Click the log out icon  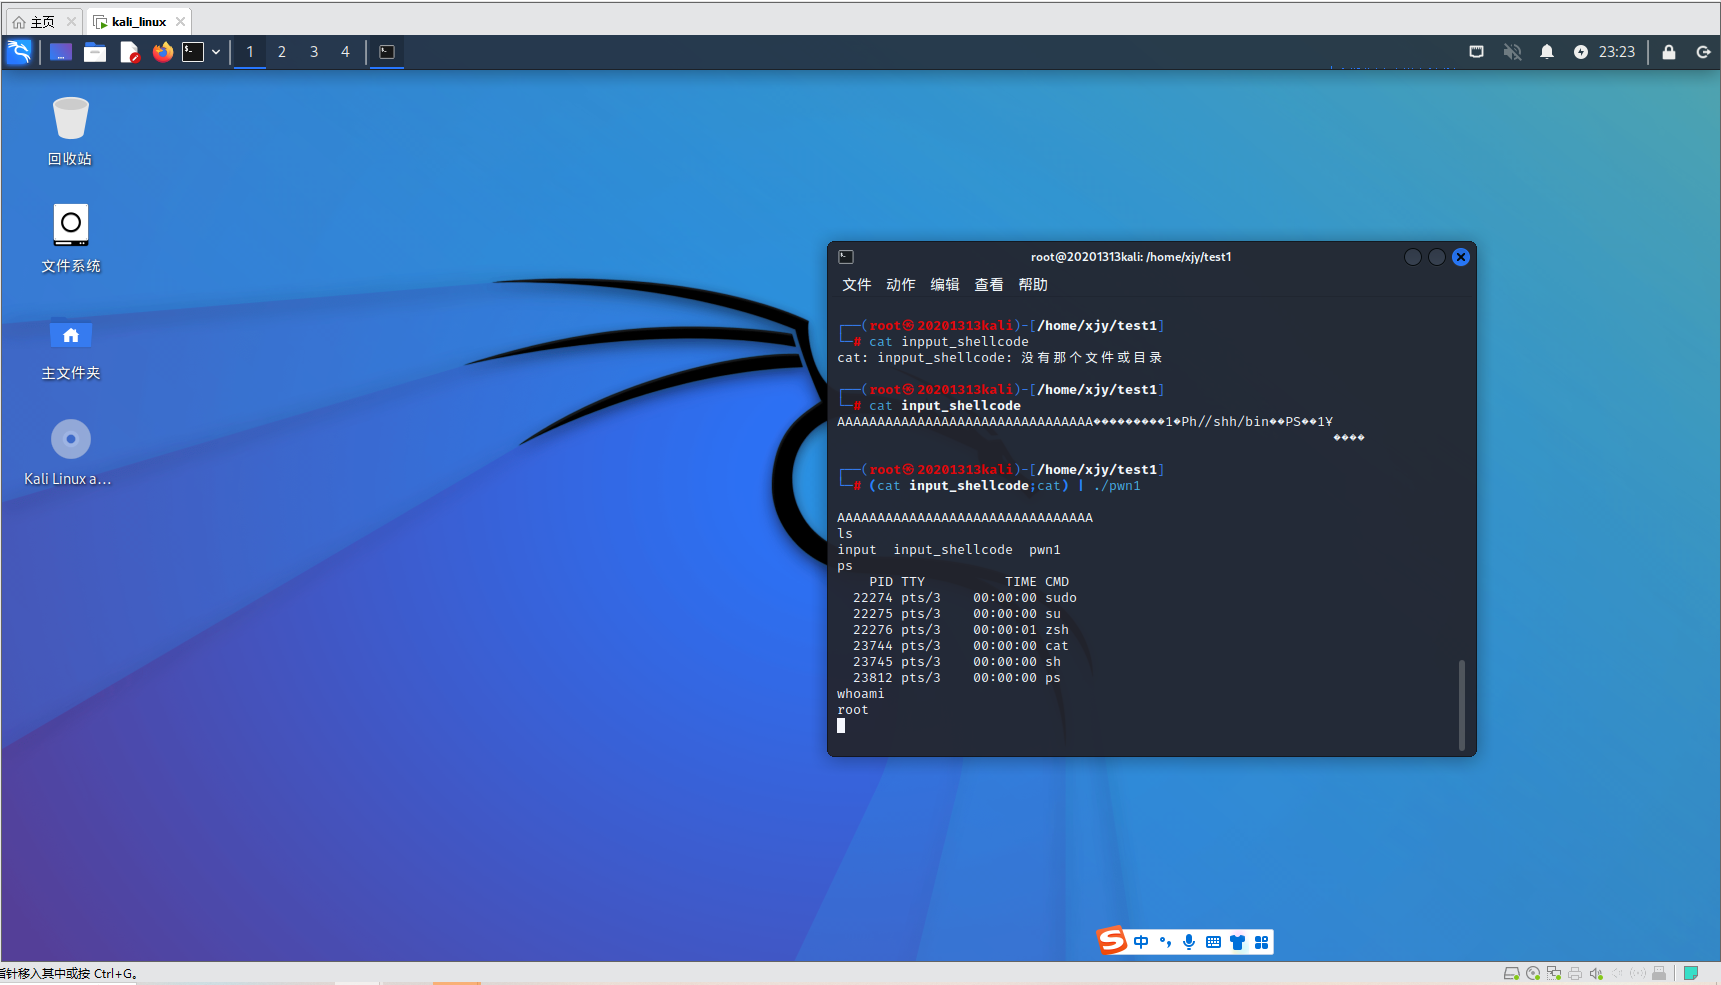click(1704, 52)
